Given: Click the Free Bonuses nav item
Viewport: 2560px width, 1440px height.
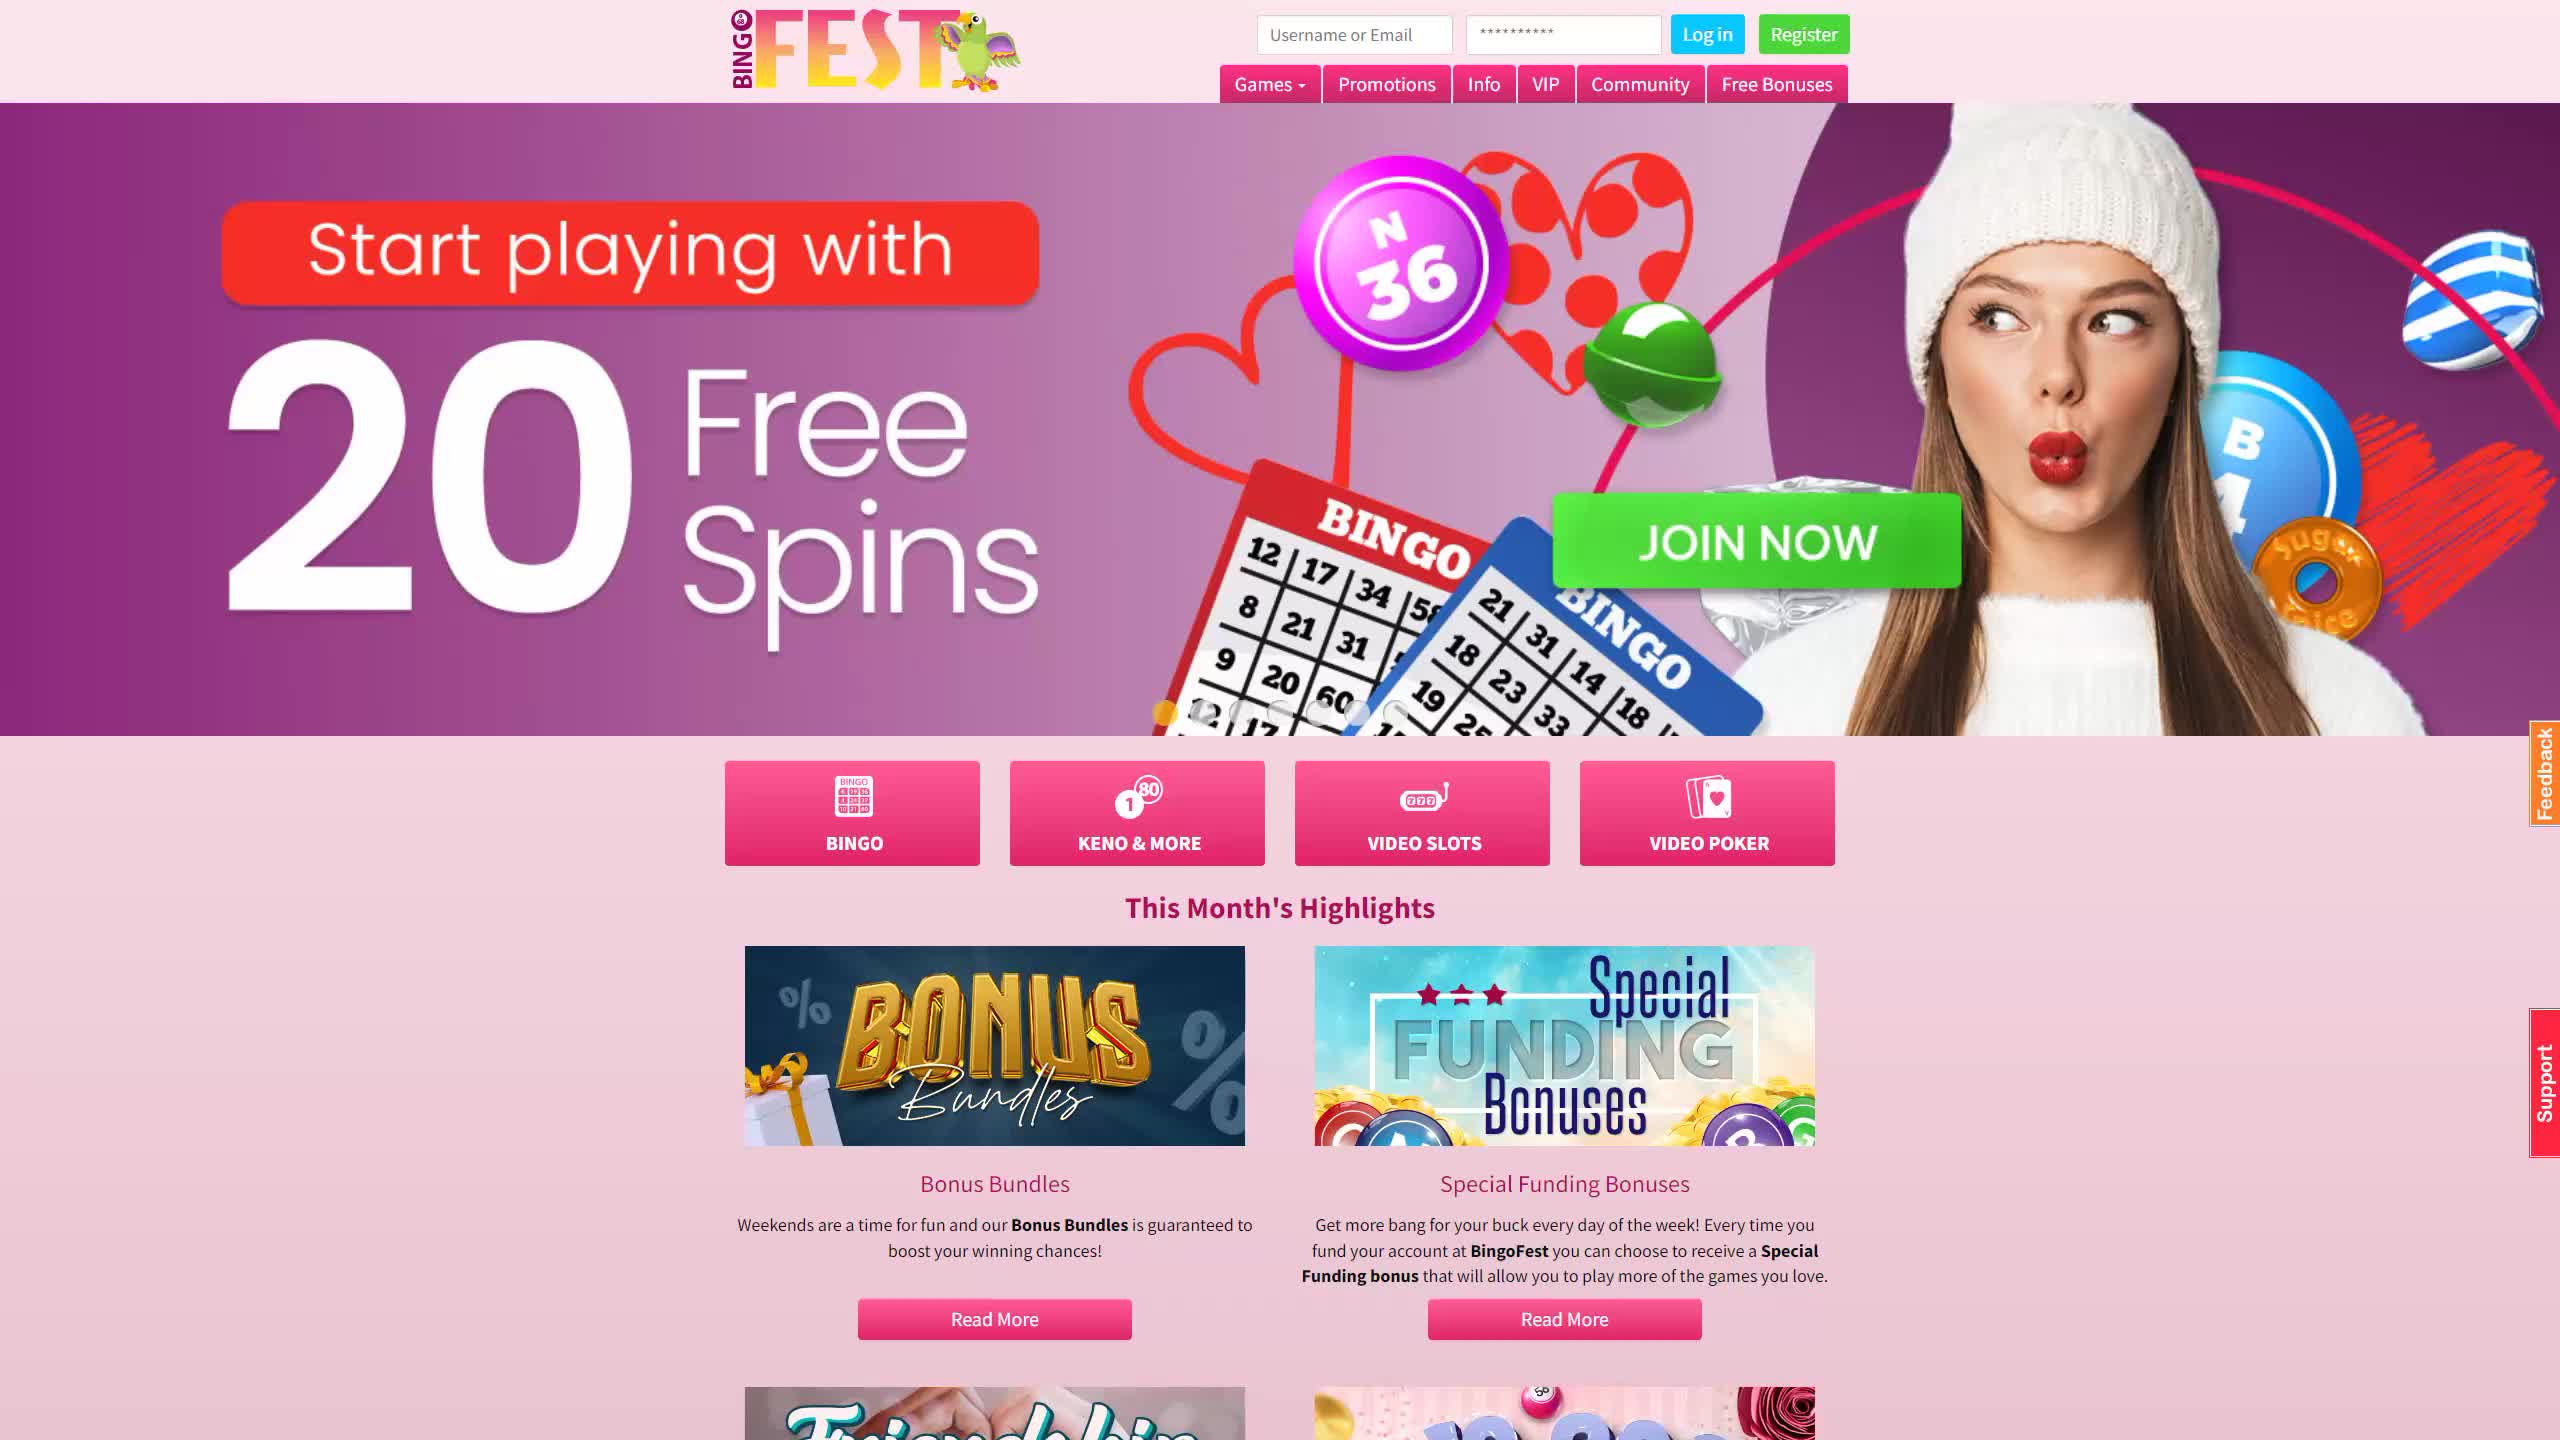Looking at the screenshot, I should click(x=1777, y=84).
